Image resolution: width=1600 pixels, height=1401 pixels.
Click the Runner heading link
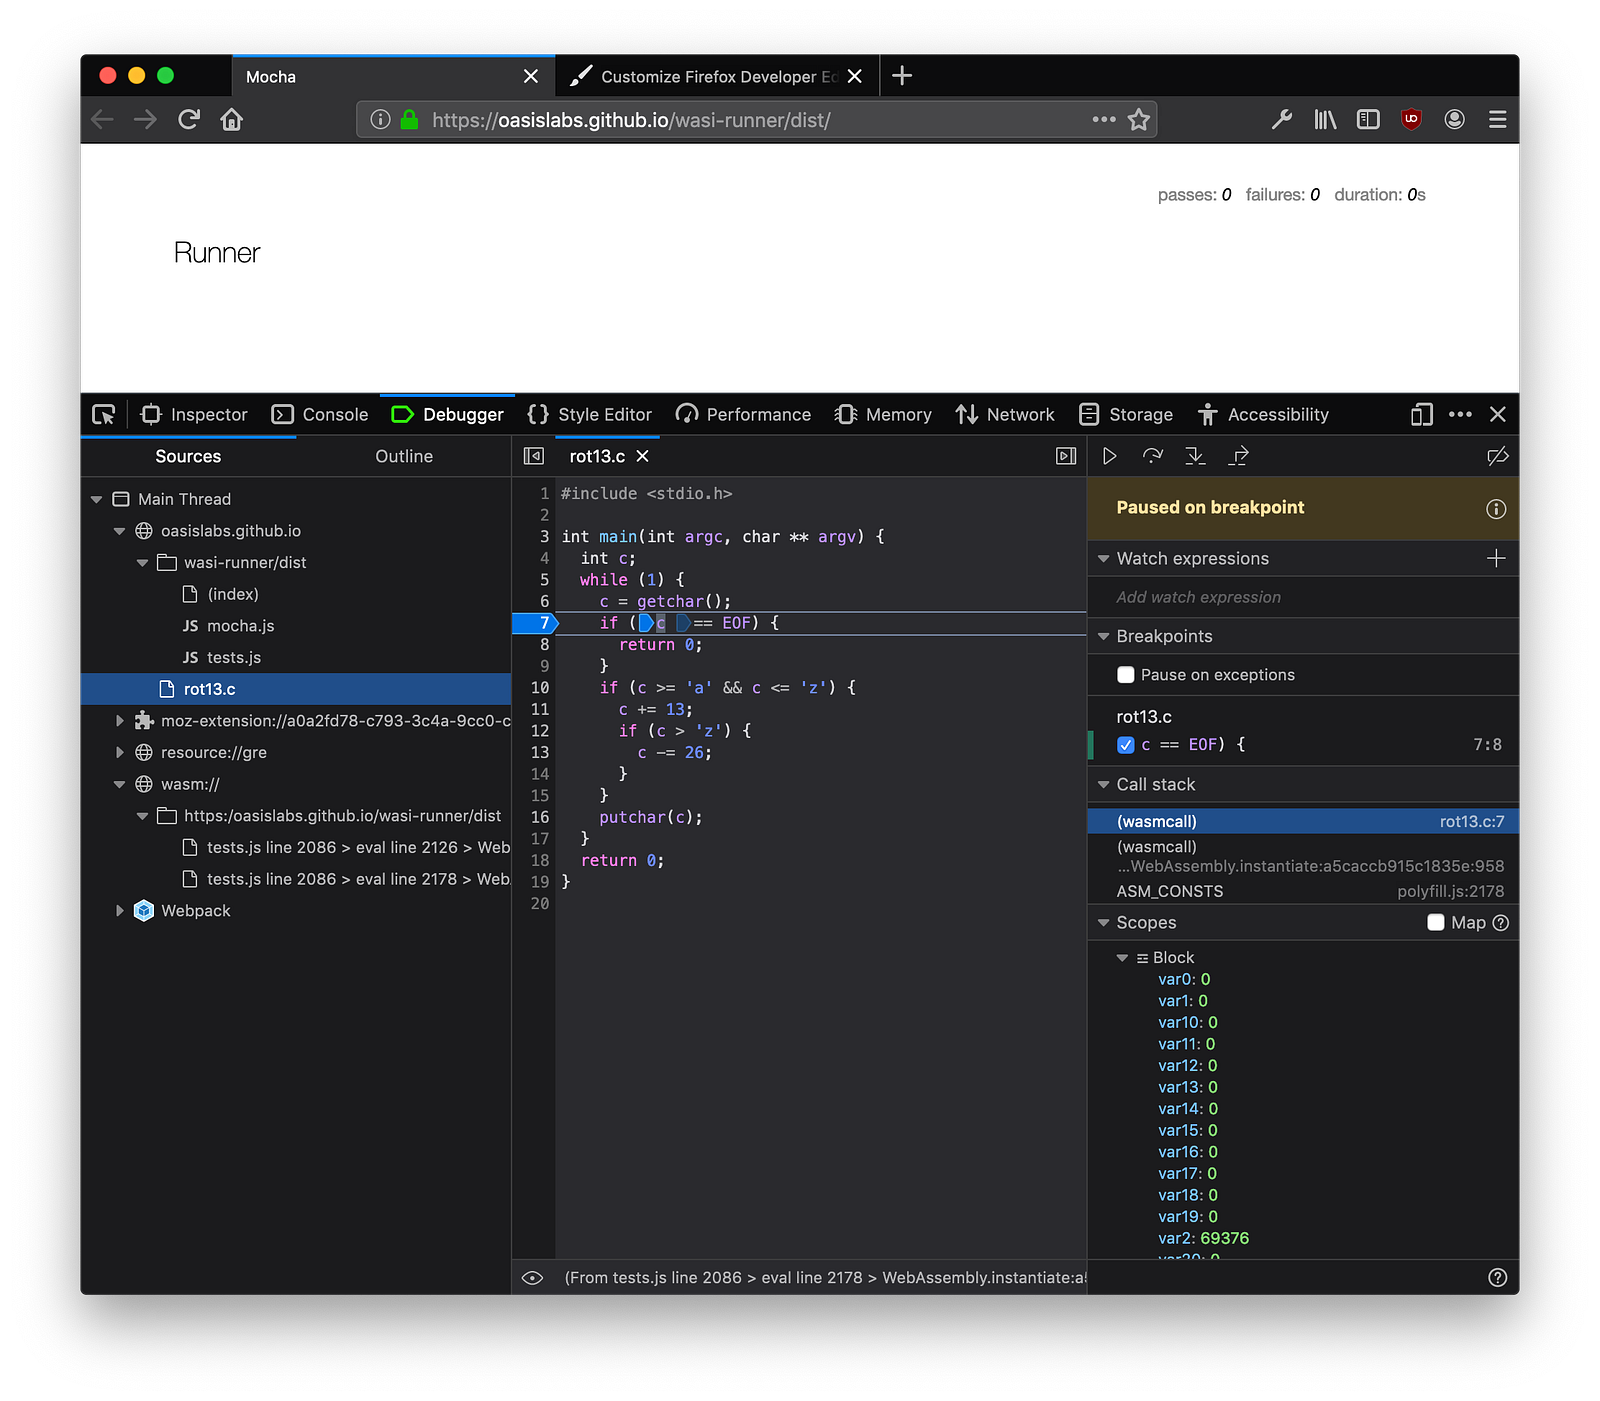(x=217, y=253)
